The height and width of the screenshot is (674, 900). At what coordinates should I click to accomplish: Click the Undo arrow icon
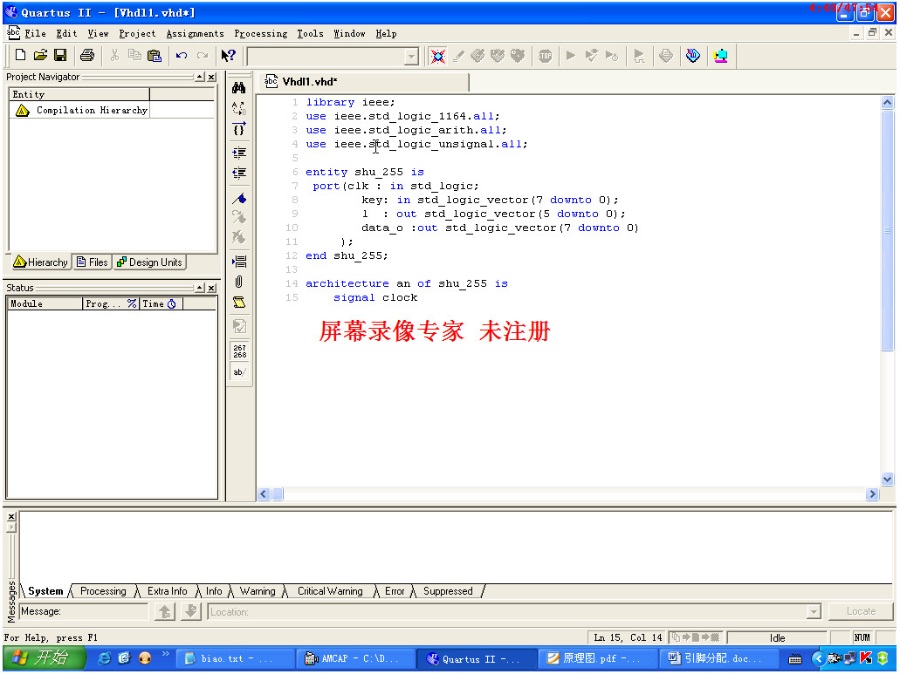click(181, 55)
